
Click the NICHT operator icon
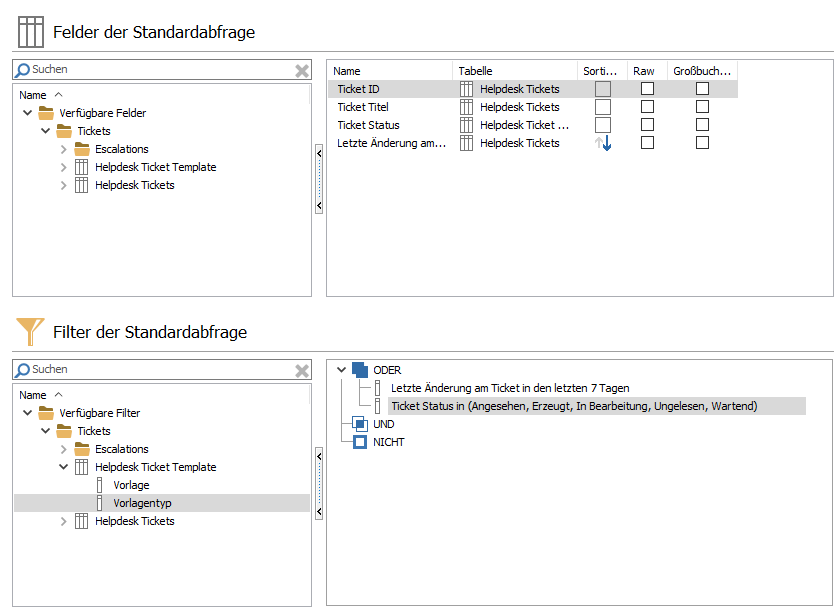[x=362, y=441]
